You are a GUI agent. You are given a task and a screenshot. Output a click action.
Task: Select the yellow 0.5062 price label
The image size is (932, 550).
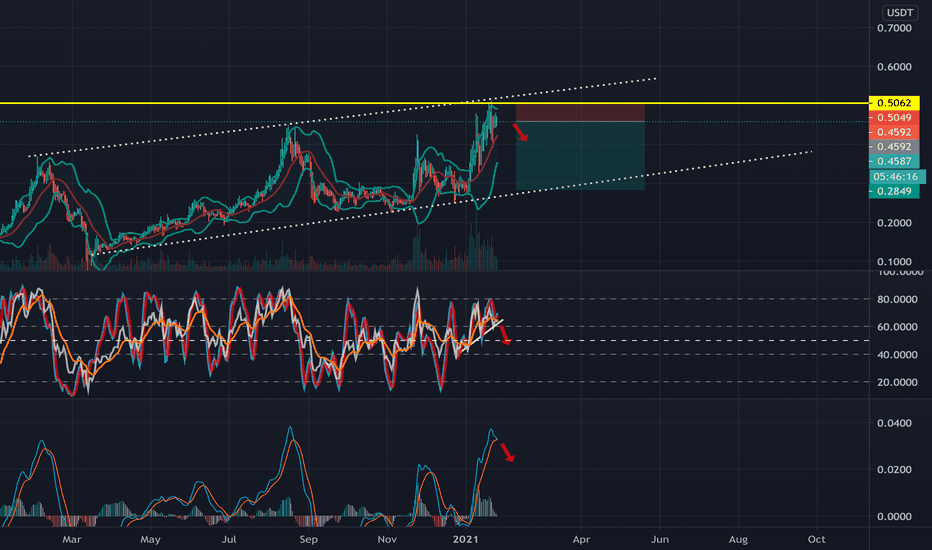[x=894, y=103]
